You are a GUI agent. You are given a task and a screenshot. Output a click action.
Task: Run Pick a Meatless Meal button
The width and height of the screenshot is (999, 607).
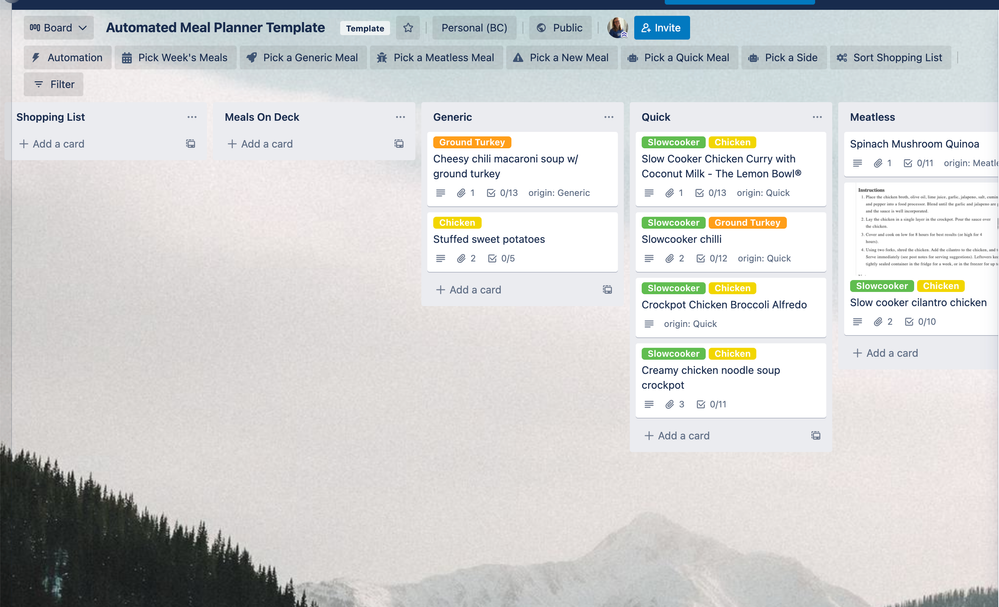coord(436,57)
